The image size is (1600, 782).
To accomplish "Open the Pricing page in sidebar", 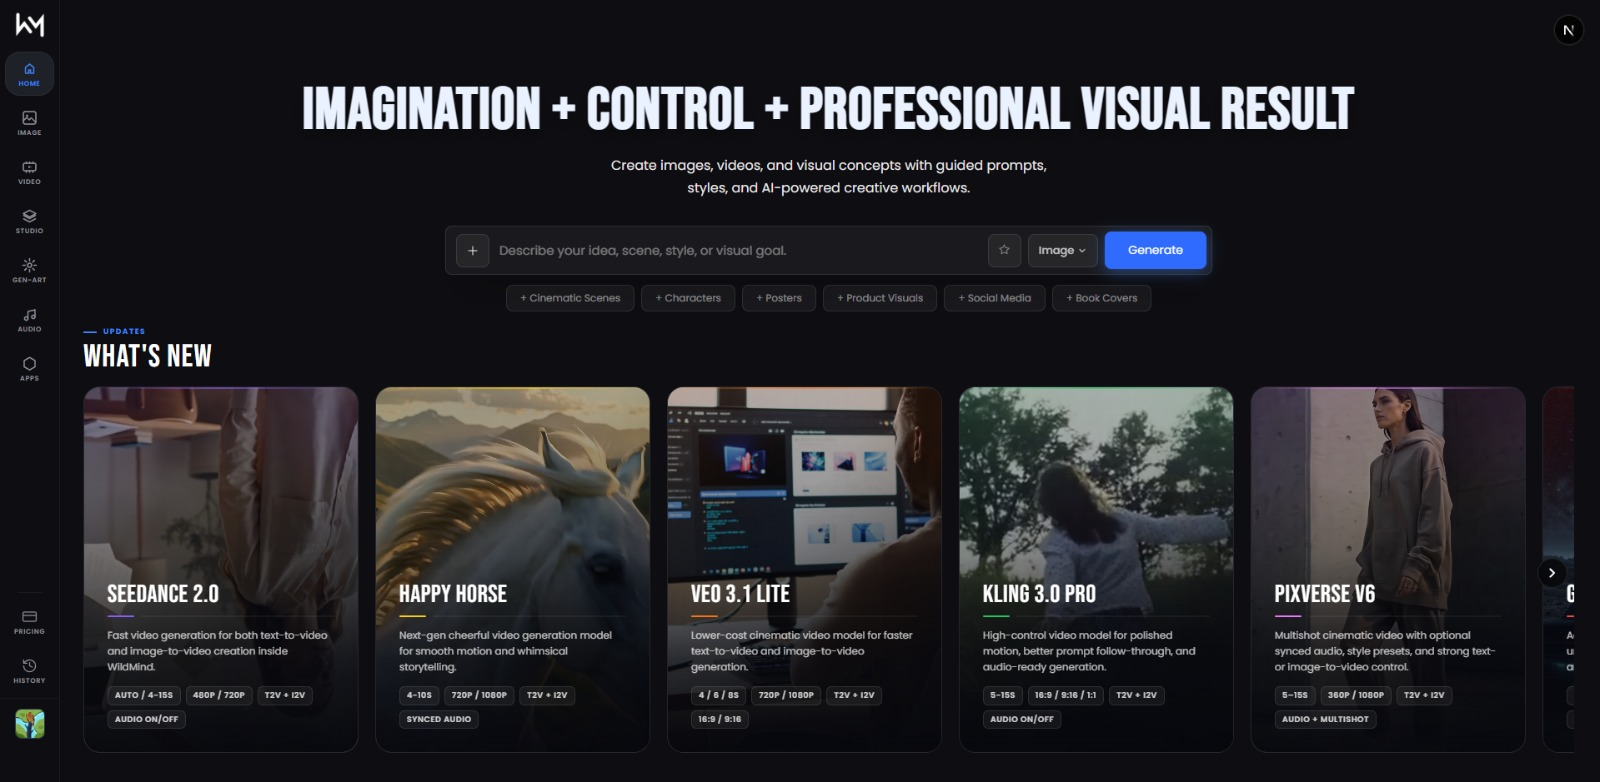I will [29, 622].
